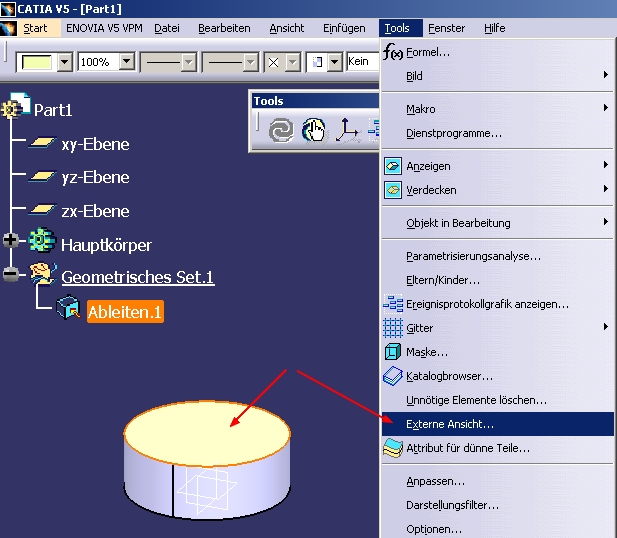
Task: Click the axis system icon in Tools toolbar
Action: [x=347, y=130]
